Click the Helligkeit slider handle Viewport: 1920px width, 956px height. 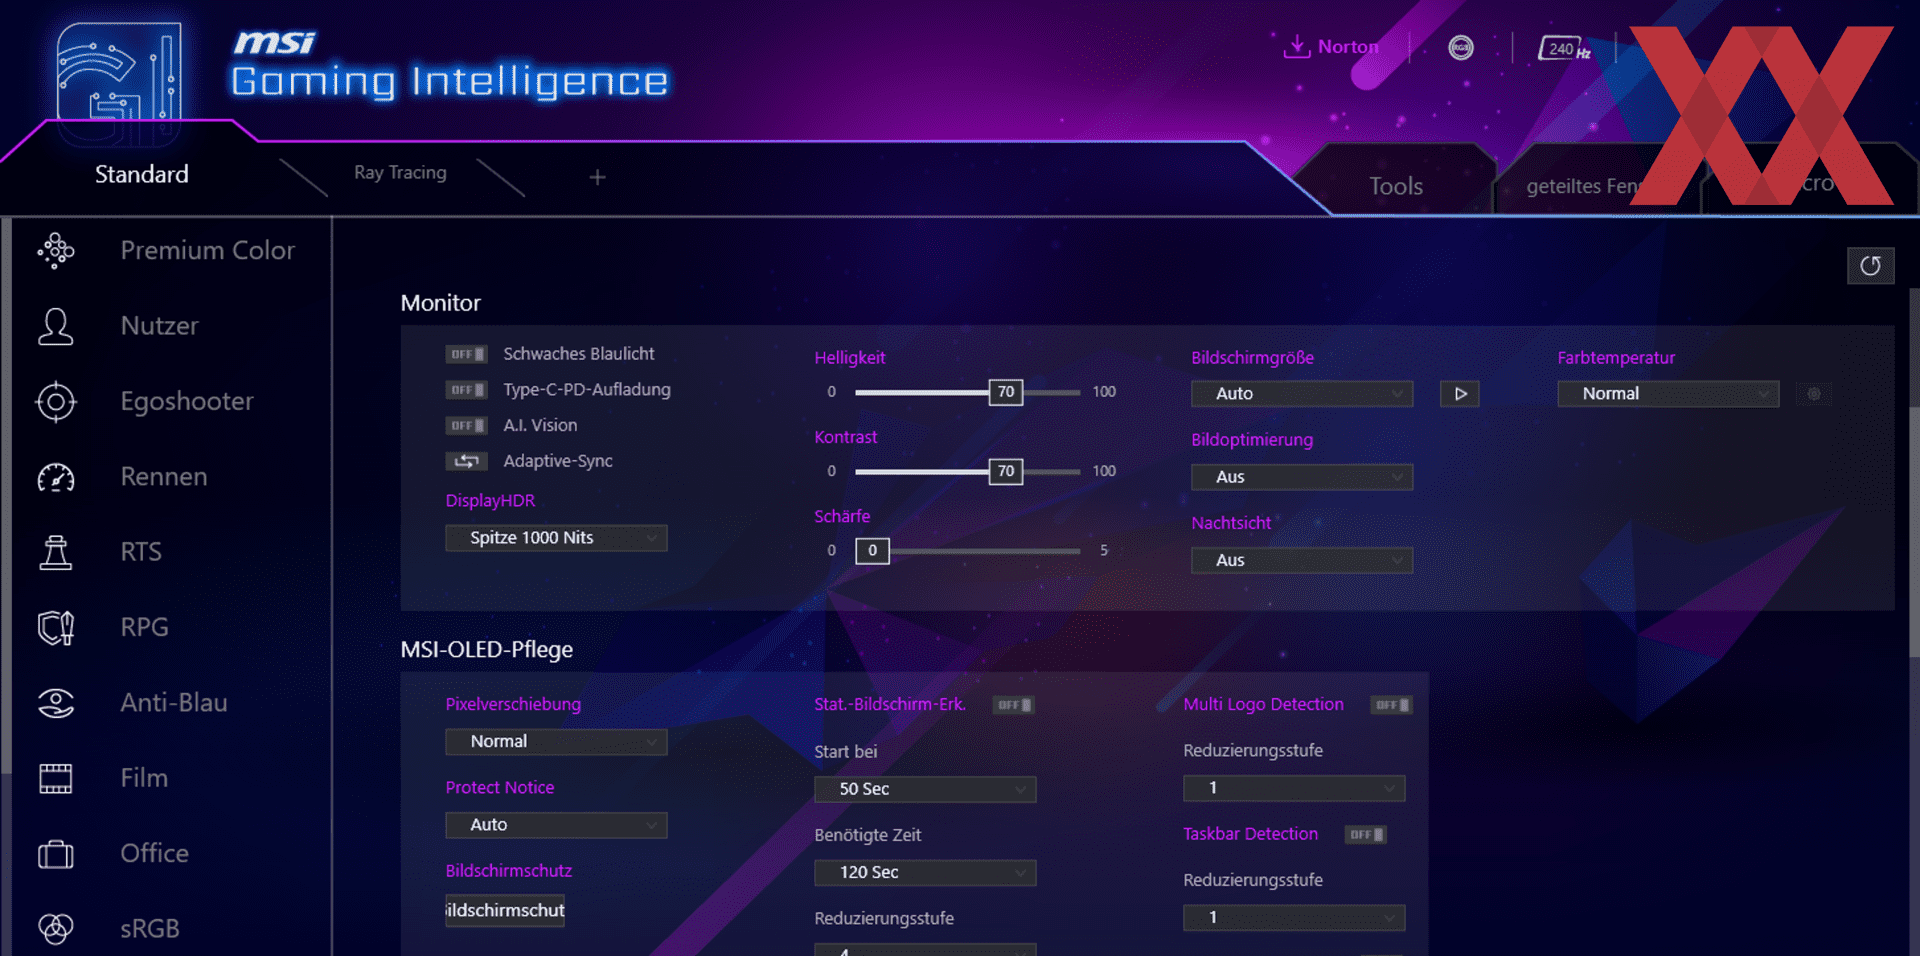1006,392
